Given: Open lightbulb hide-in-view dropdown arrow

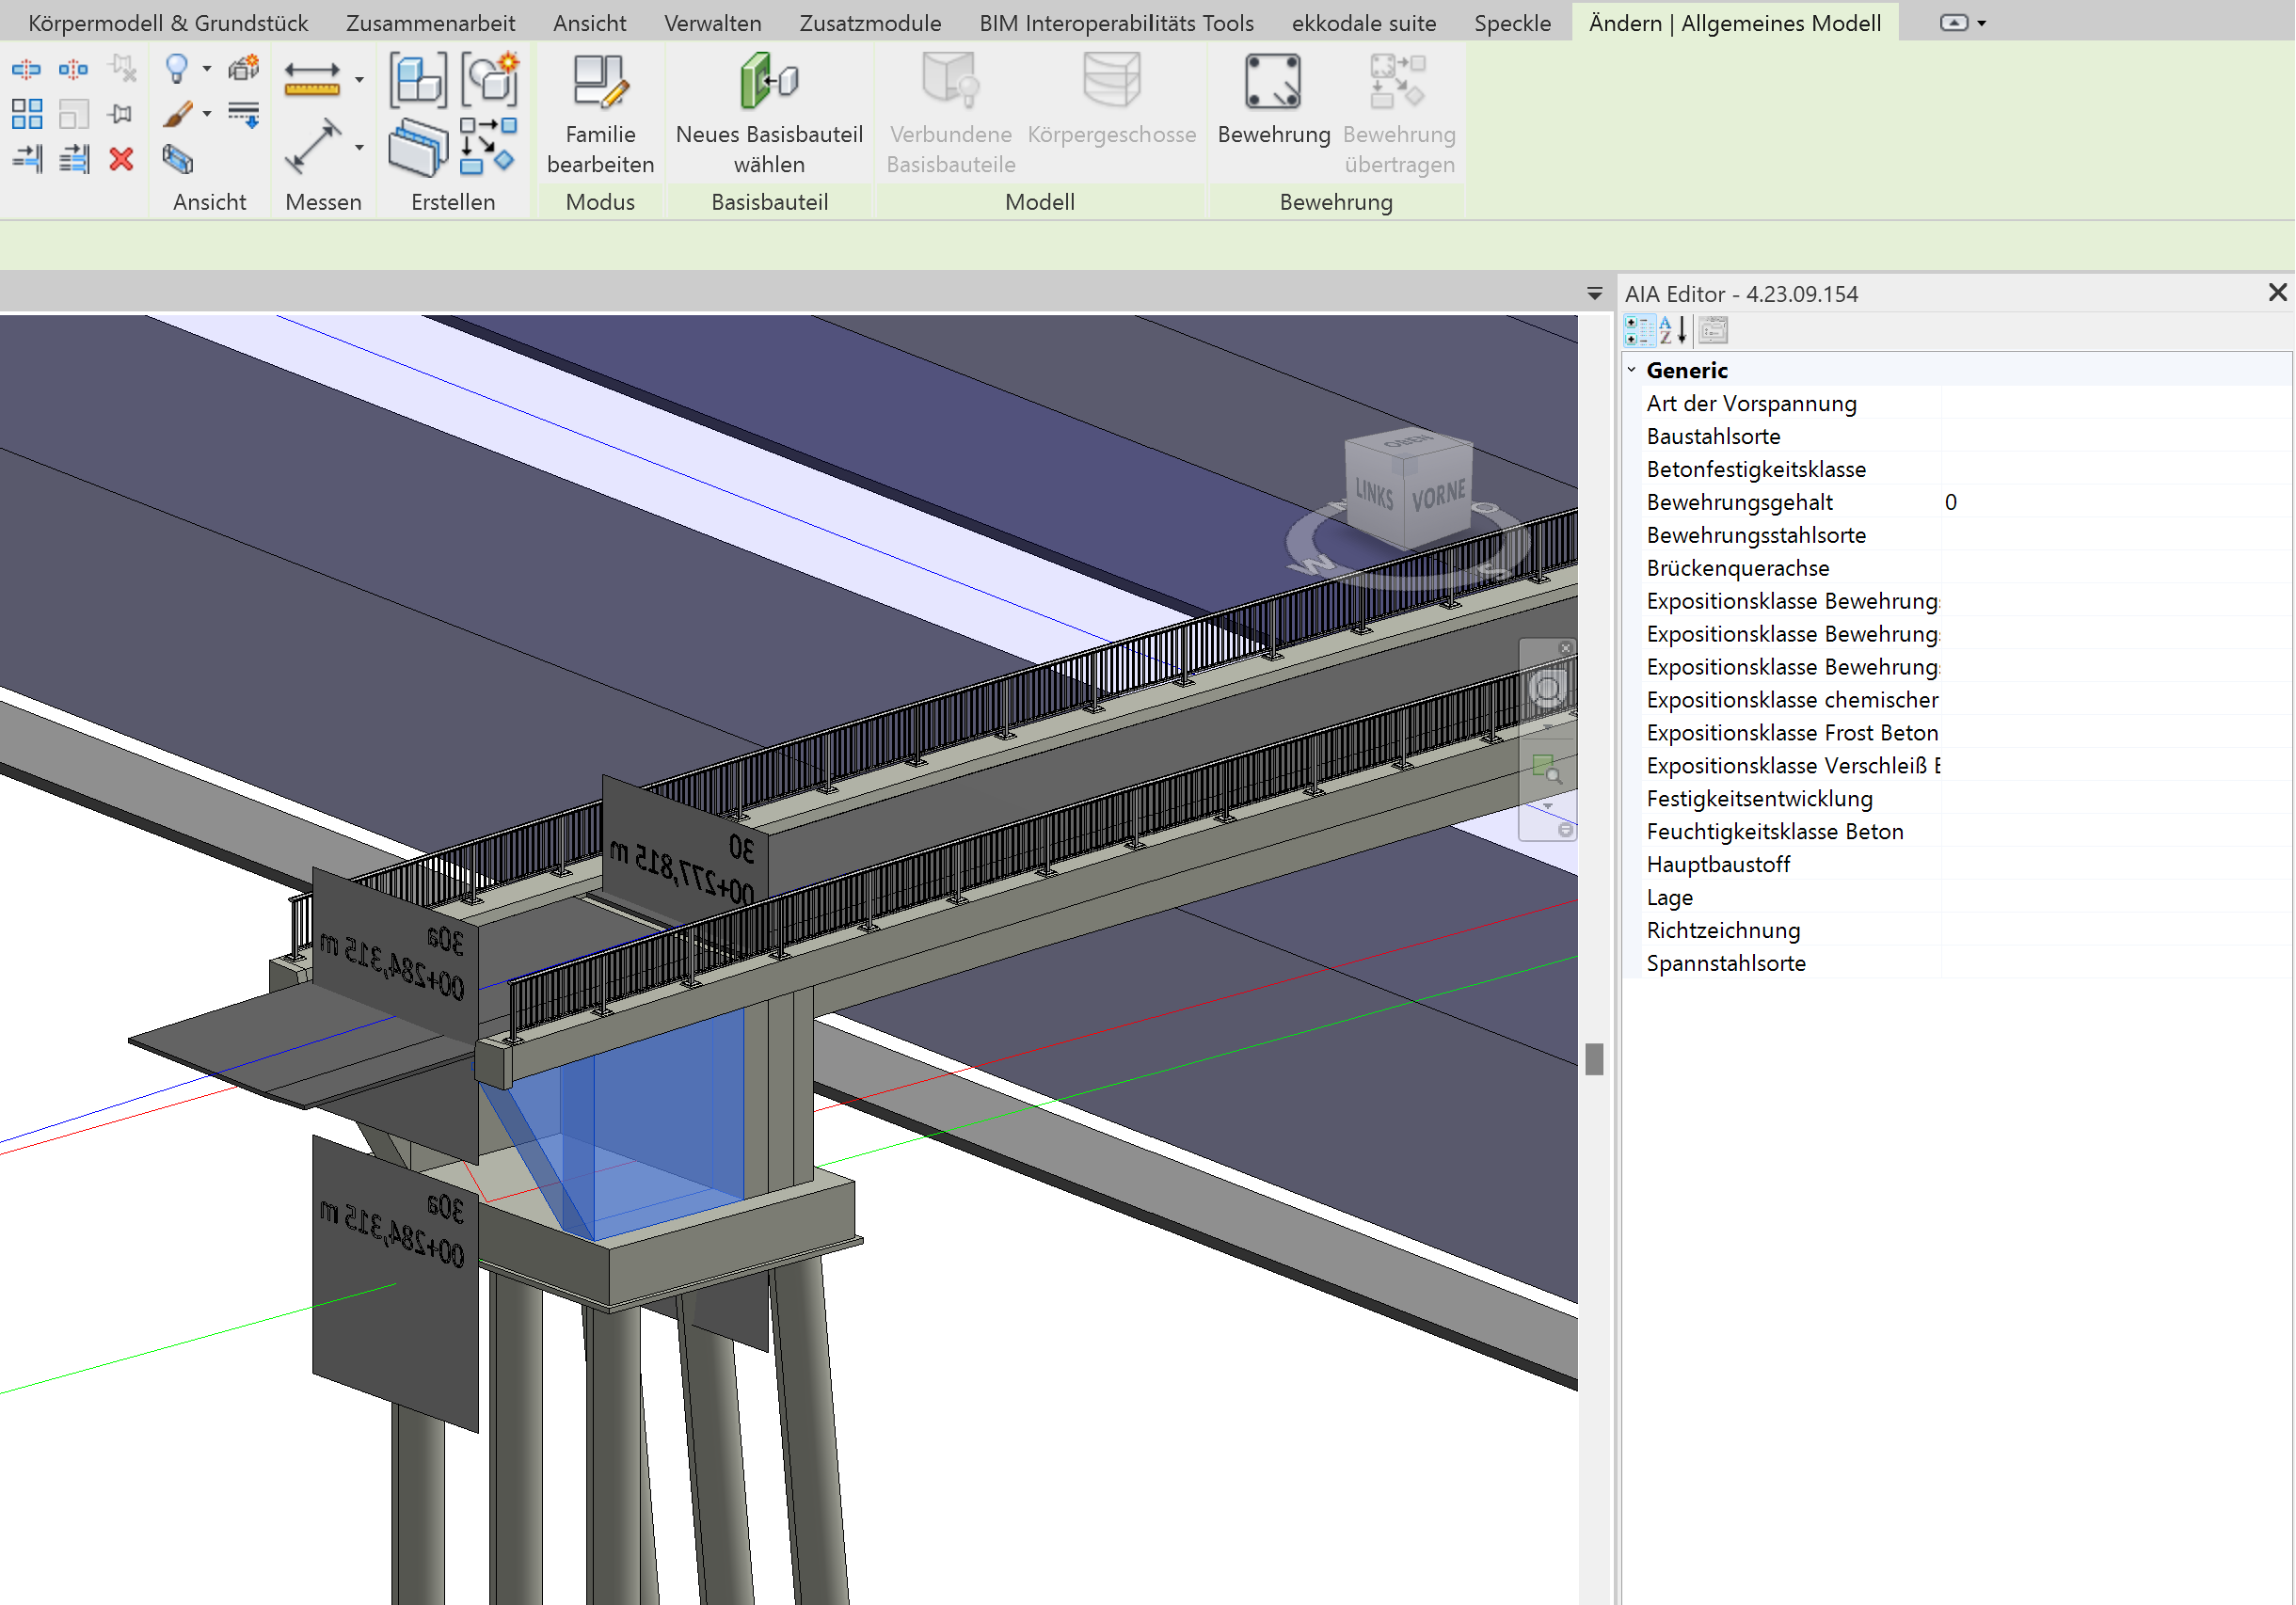Looking at the screenshot, I should coord(207,69).
